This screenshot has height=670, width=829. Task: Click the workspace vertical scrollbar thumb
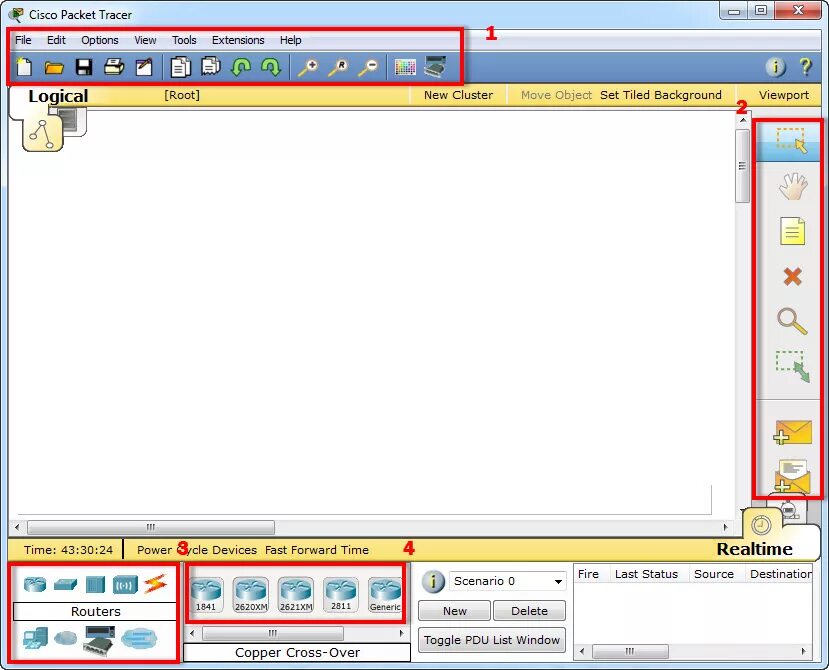(x=742, y=166)
